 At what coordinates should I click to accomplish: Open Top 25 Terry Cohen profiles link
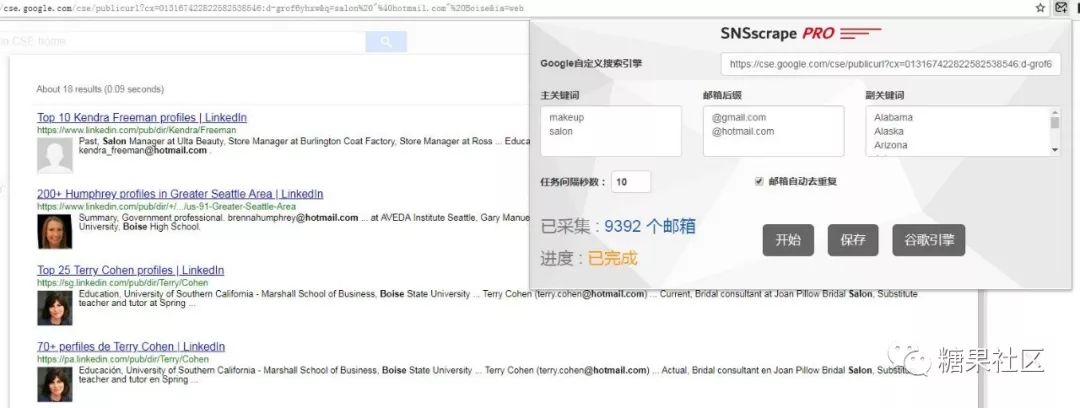[x=130, y=270]
